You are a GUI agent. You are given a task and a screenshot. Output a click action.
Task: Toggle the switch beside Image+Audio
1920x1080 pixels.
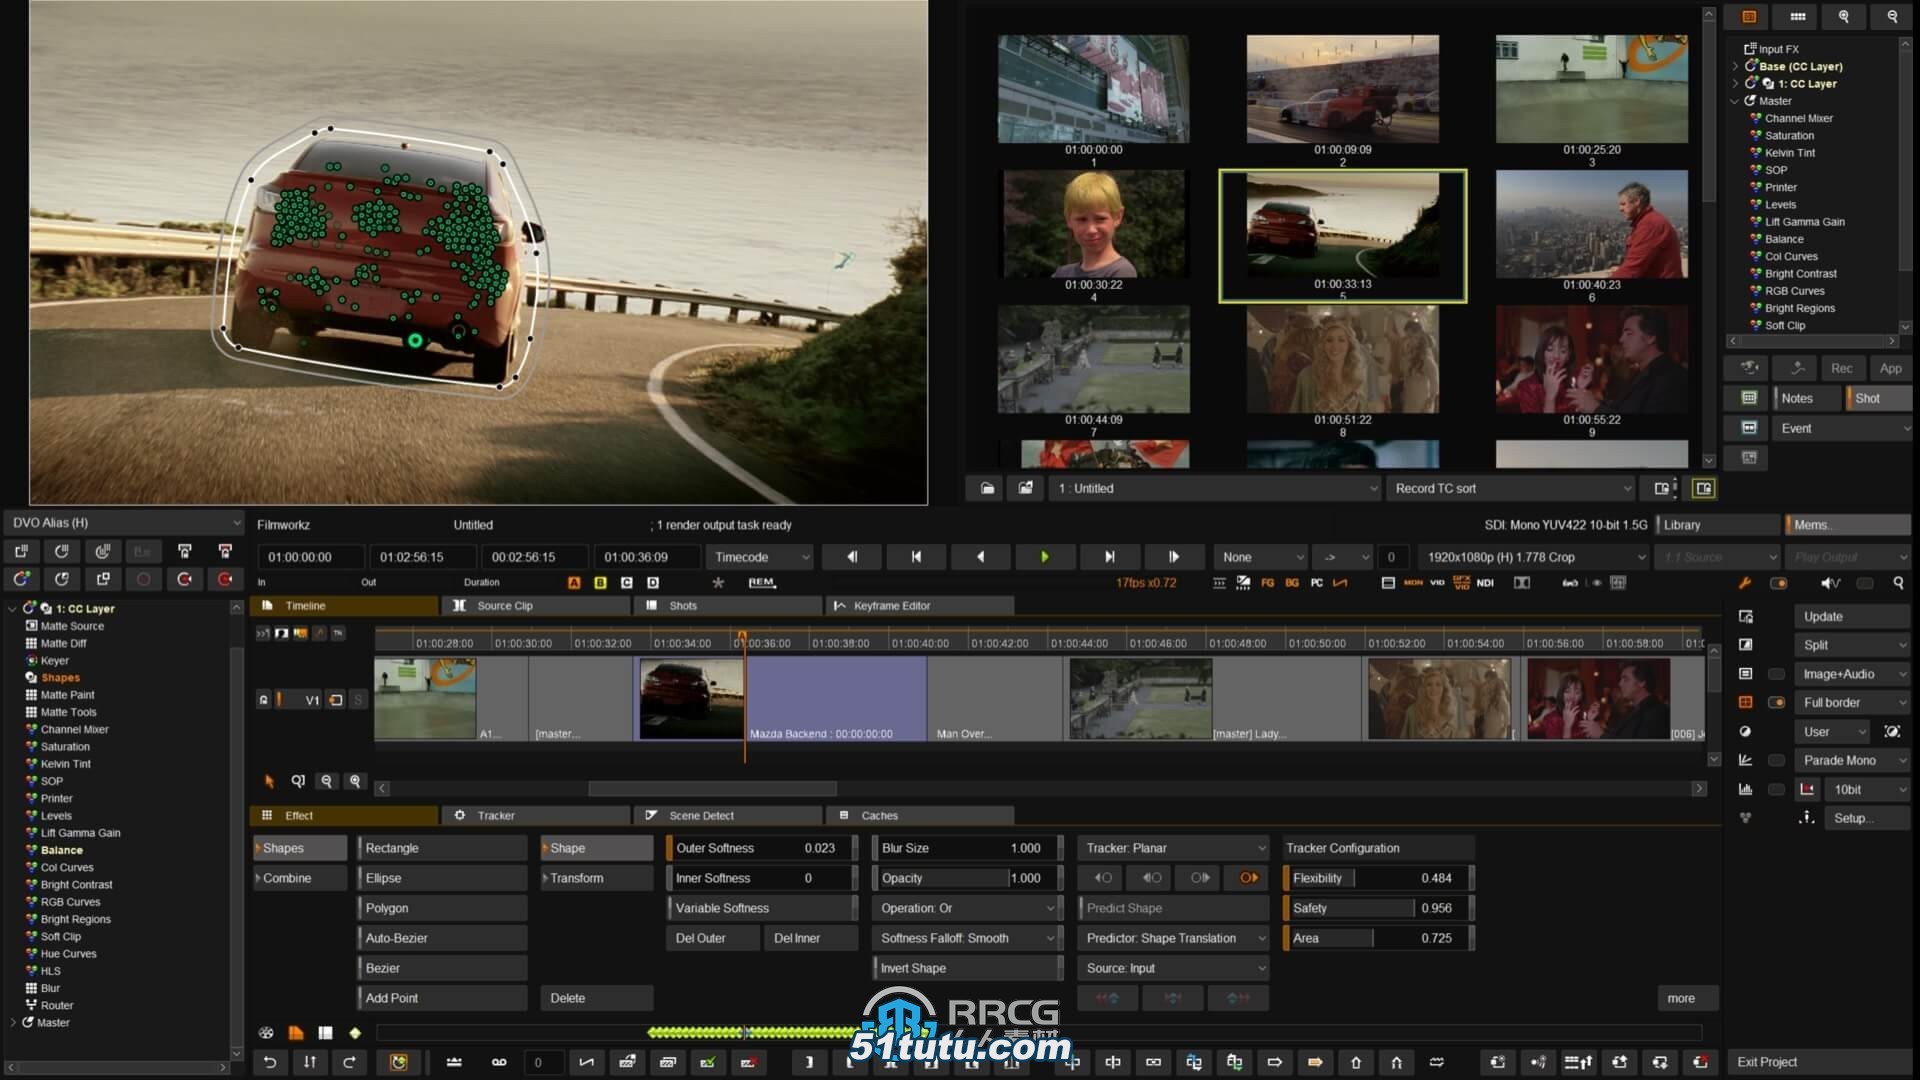(1776, 674)
